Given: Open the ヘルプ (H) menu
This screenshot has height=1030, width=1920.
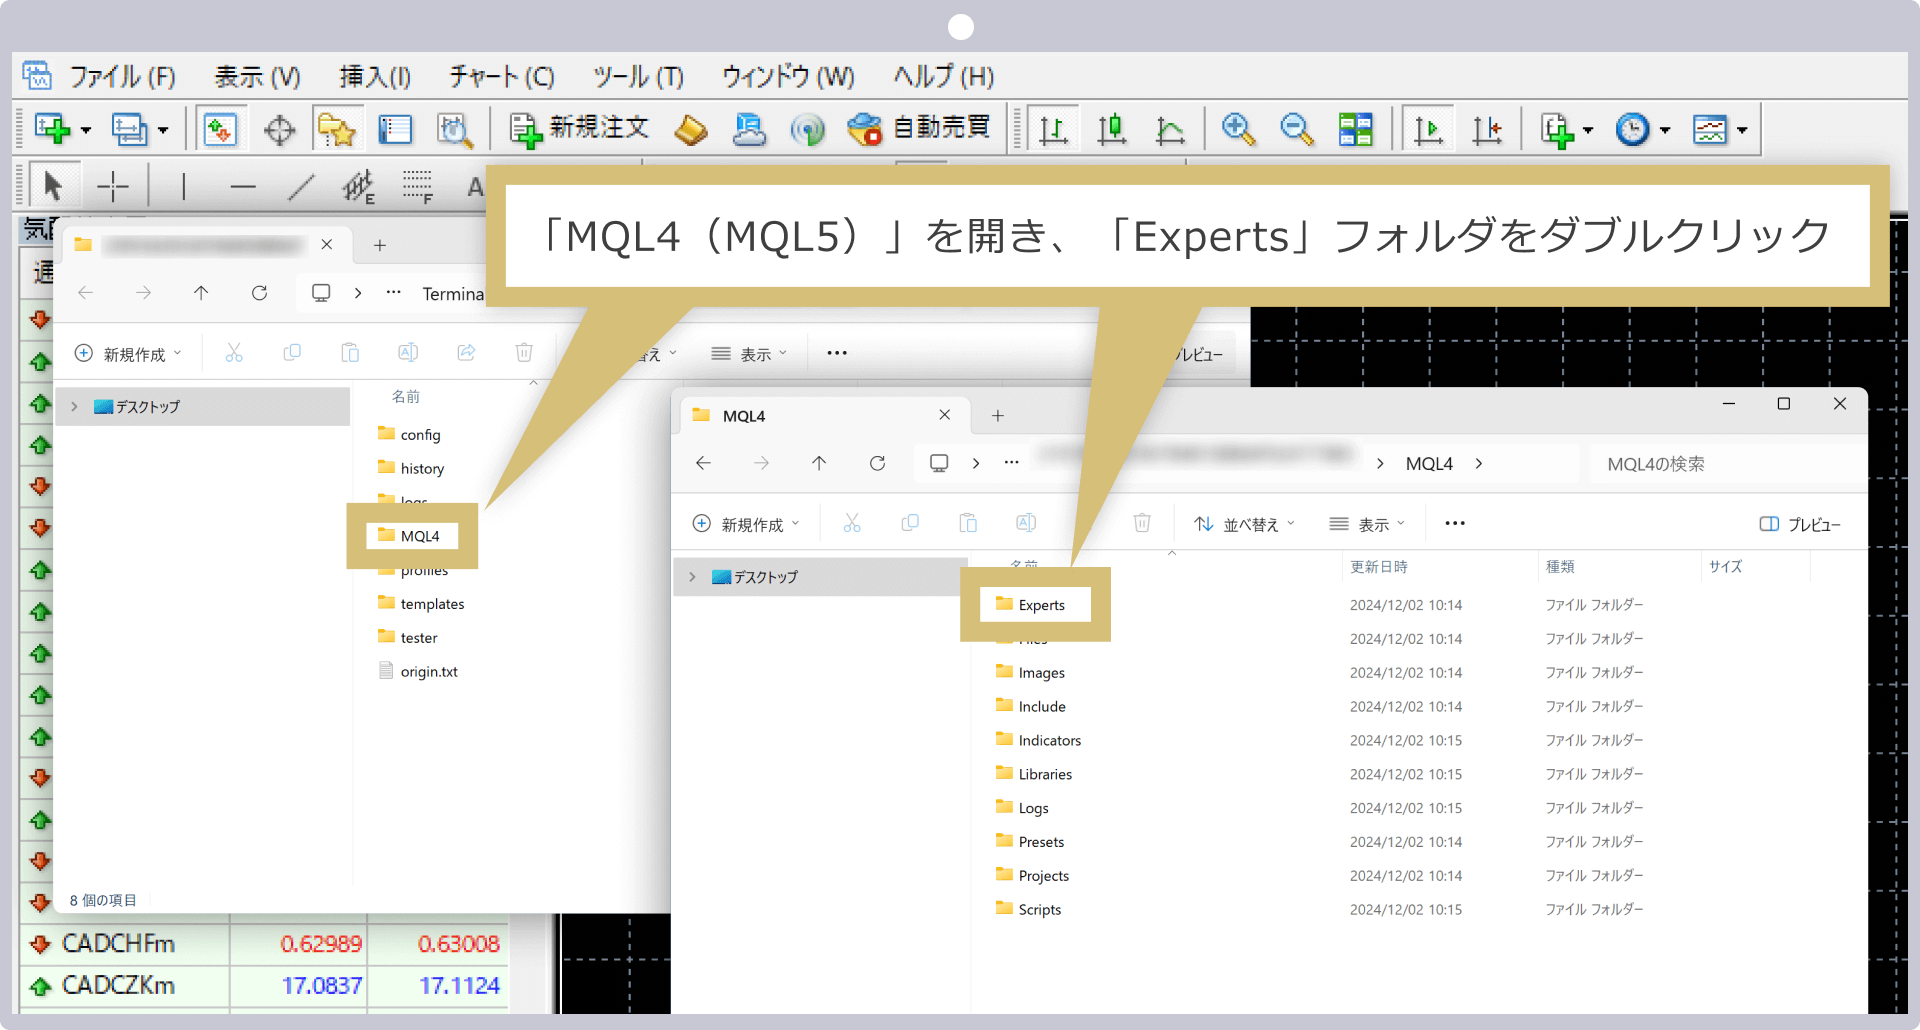Looking at the screenshot, I should click(x=943, y=77).
